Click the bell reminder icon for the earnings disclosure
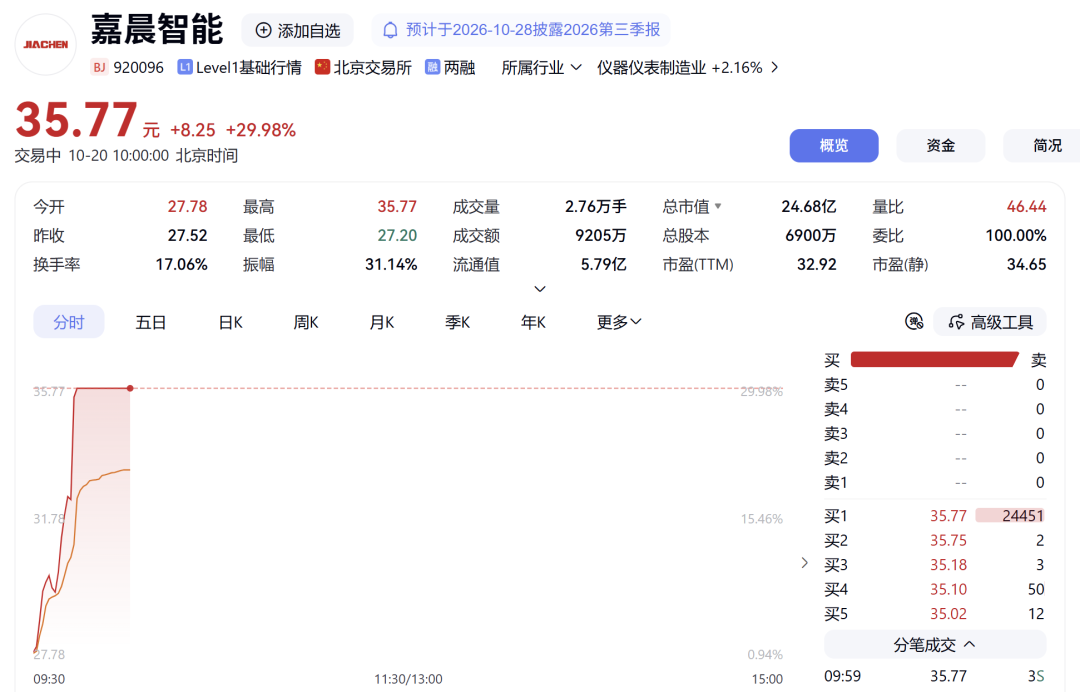The image size is (1080, 692). point(391,30)
